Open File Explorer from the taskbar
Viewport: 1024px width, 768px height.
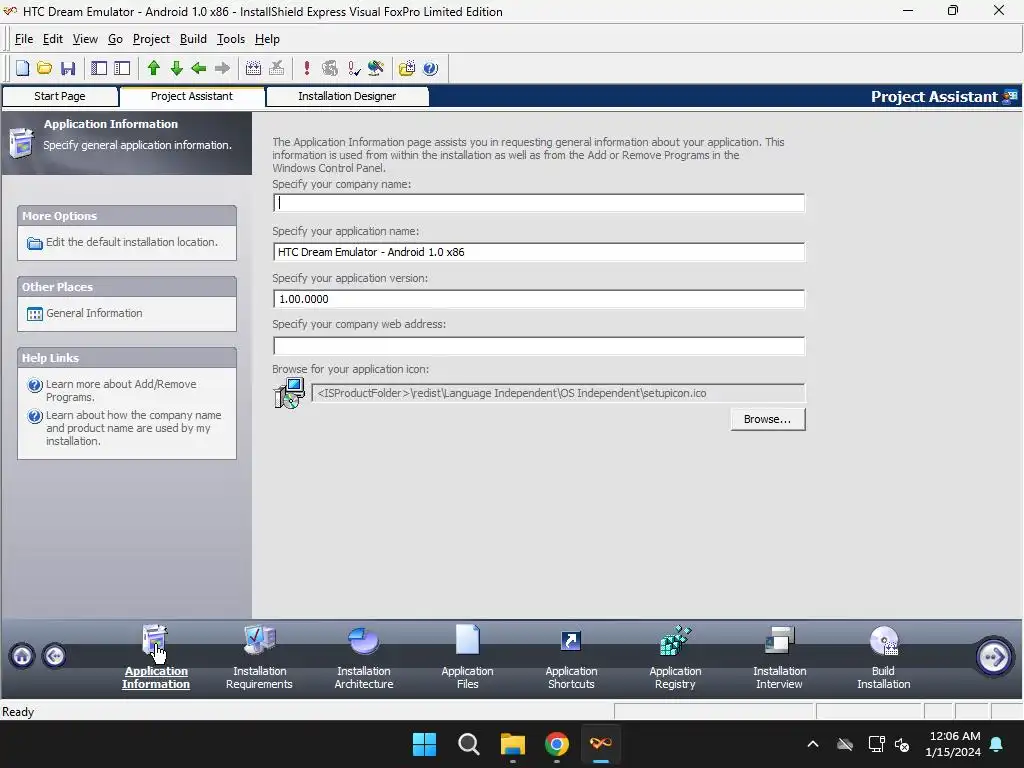[513, 744]
